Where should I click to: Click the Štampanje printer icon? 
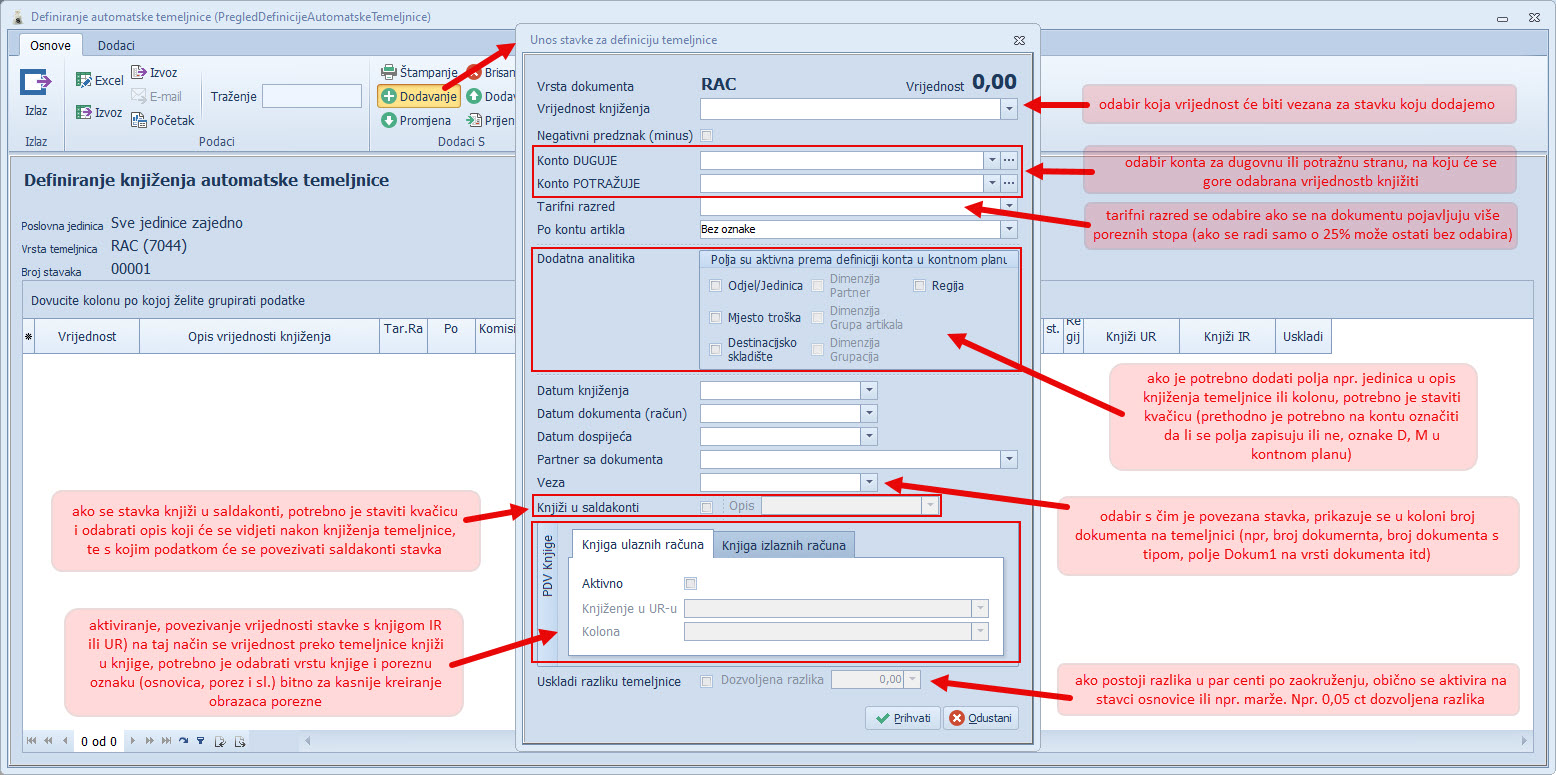pyautogui.click(x=389, y=72)
